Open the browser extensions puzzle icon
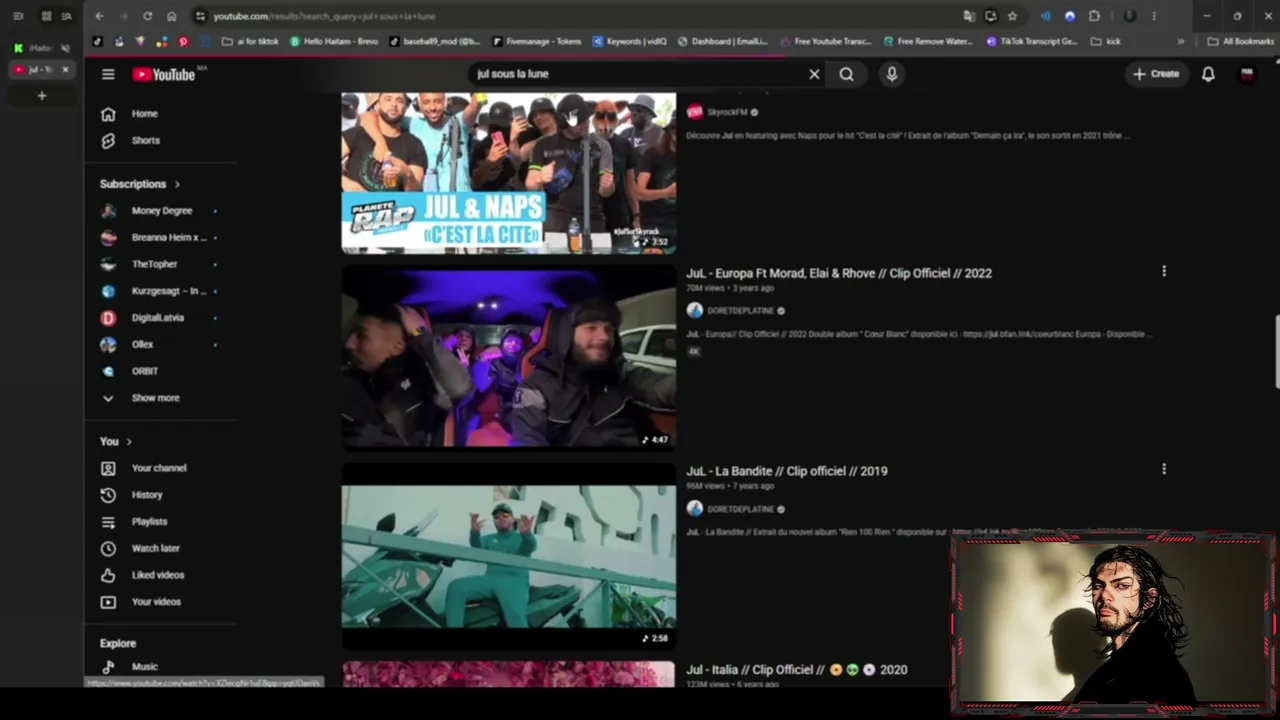This screenshot has width=1280, height=720. pos(1094,16)
